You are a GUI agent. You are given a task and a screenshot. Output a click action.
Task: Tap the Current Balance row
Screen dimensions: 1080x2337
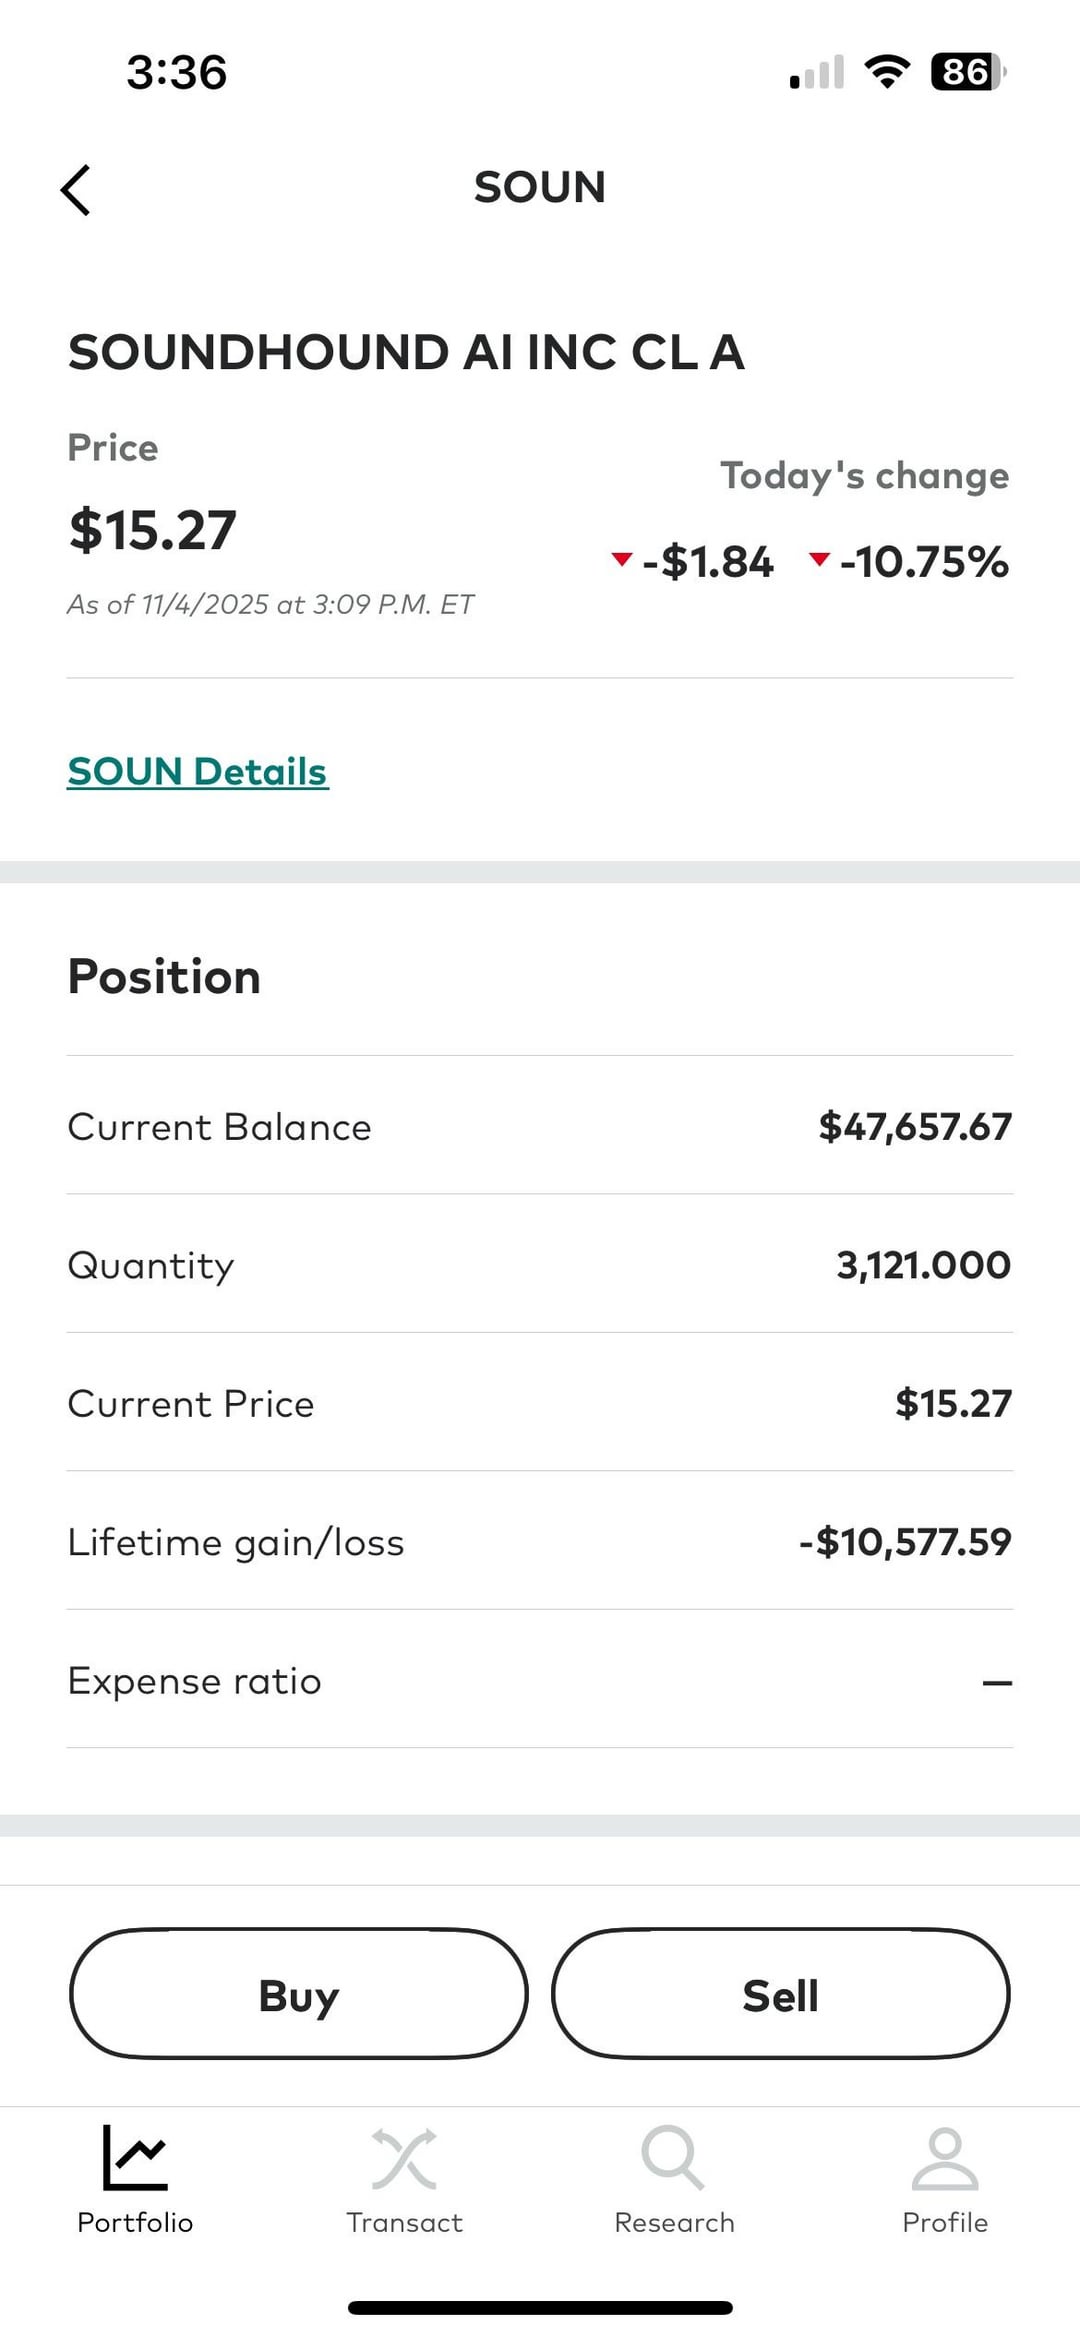(540, 1127)
